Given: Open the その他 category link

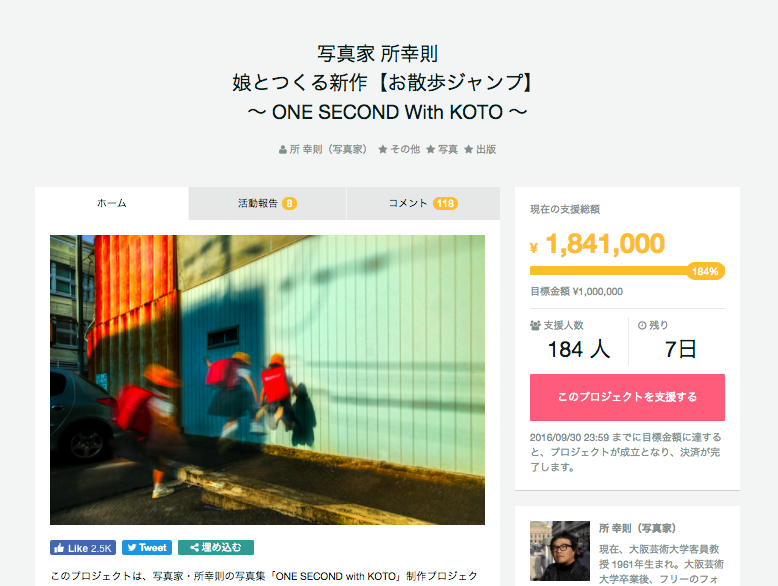Looking at the screenshot, I should (405, 149).
